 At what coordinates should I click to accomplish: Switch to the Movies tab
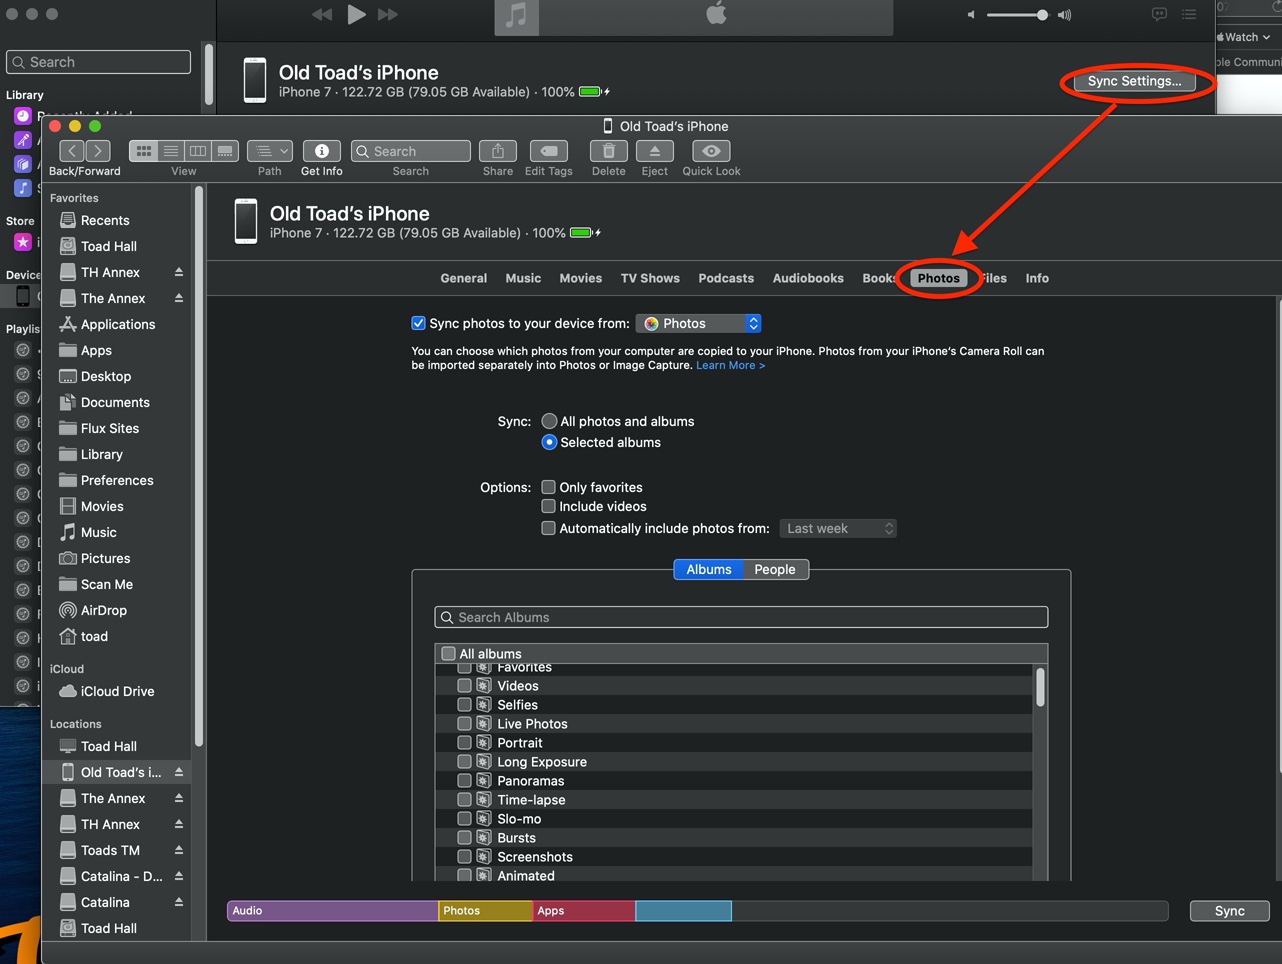581,278
